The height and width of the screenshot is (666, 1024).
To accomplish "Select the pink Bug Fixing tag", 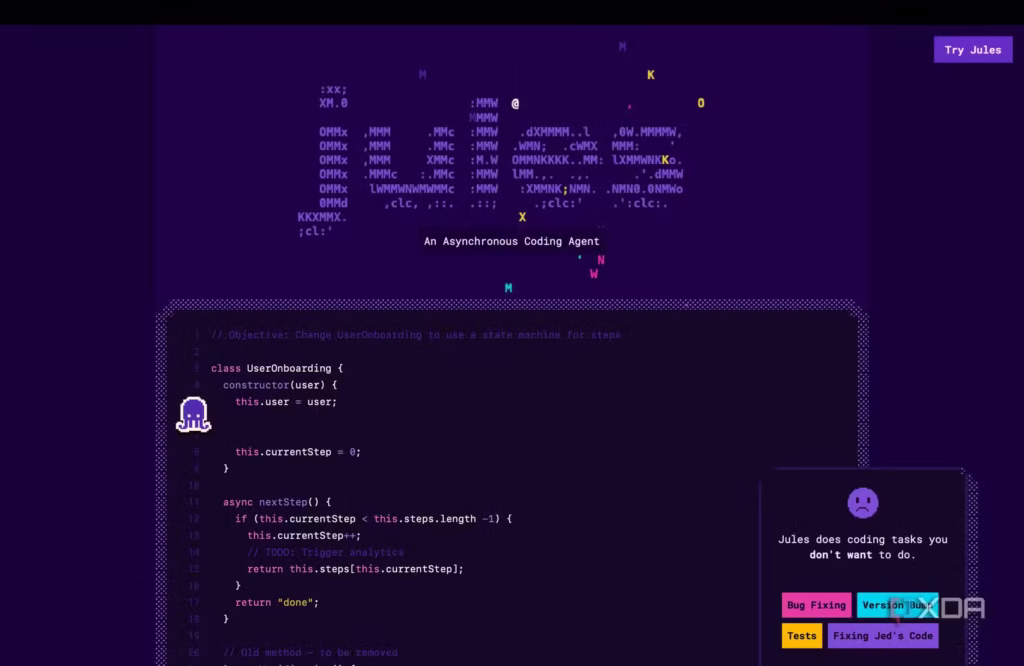I will point(816,605).
